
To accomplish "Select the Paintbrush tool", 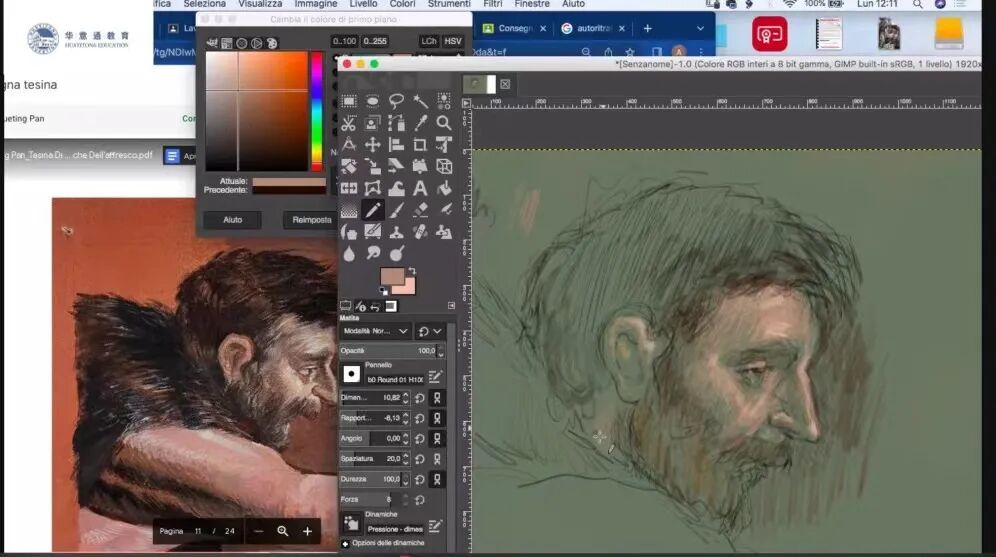I will 396,210.
